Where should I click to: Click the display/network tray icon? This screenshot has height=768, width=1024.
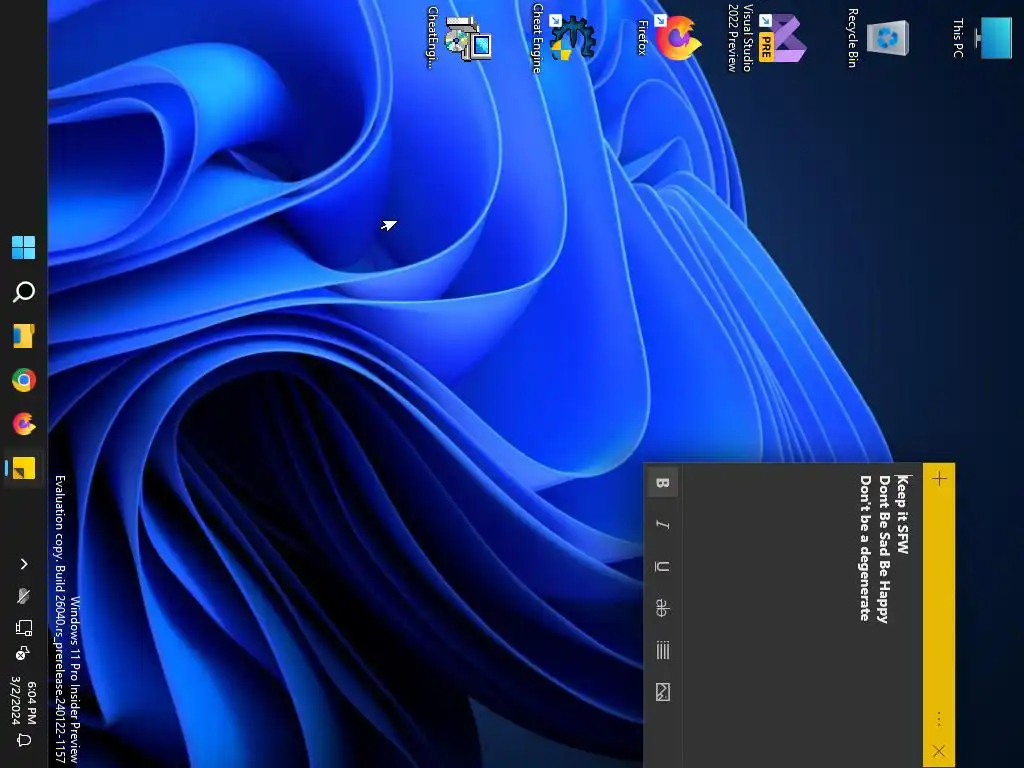[x=24, y=628]
